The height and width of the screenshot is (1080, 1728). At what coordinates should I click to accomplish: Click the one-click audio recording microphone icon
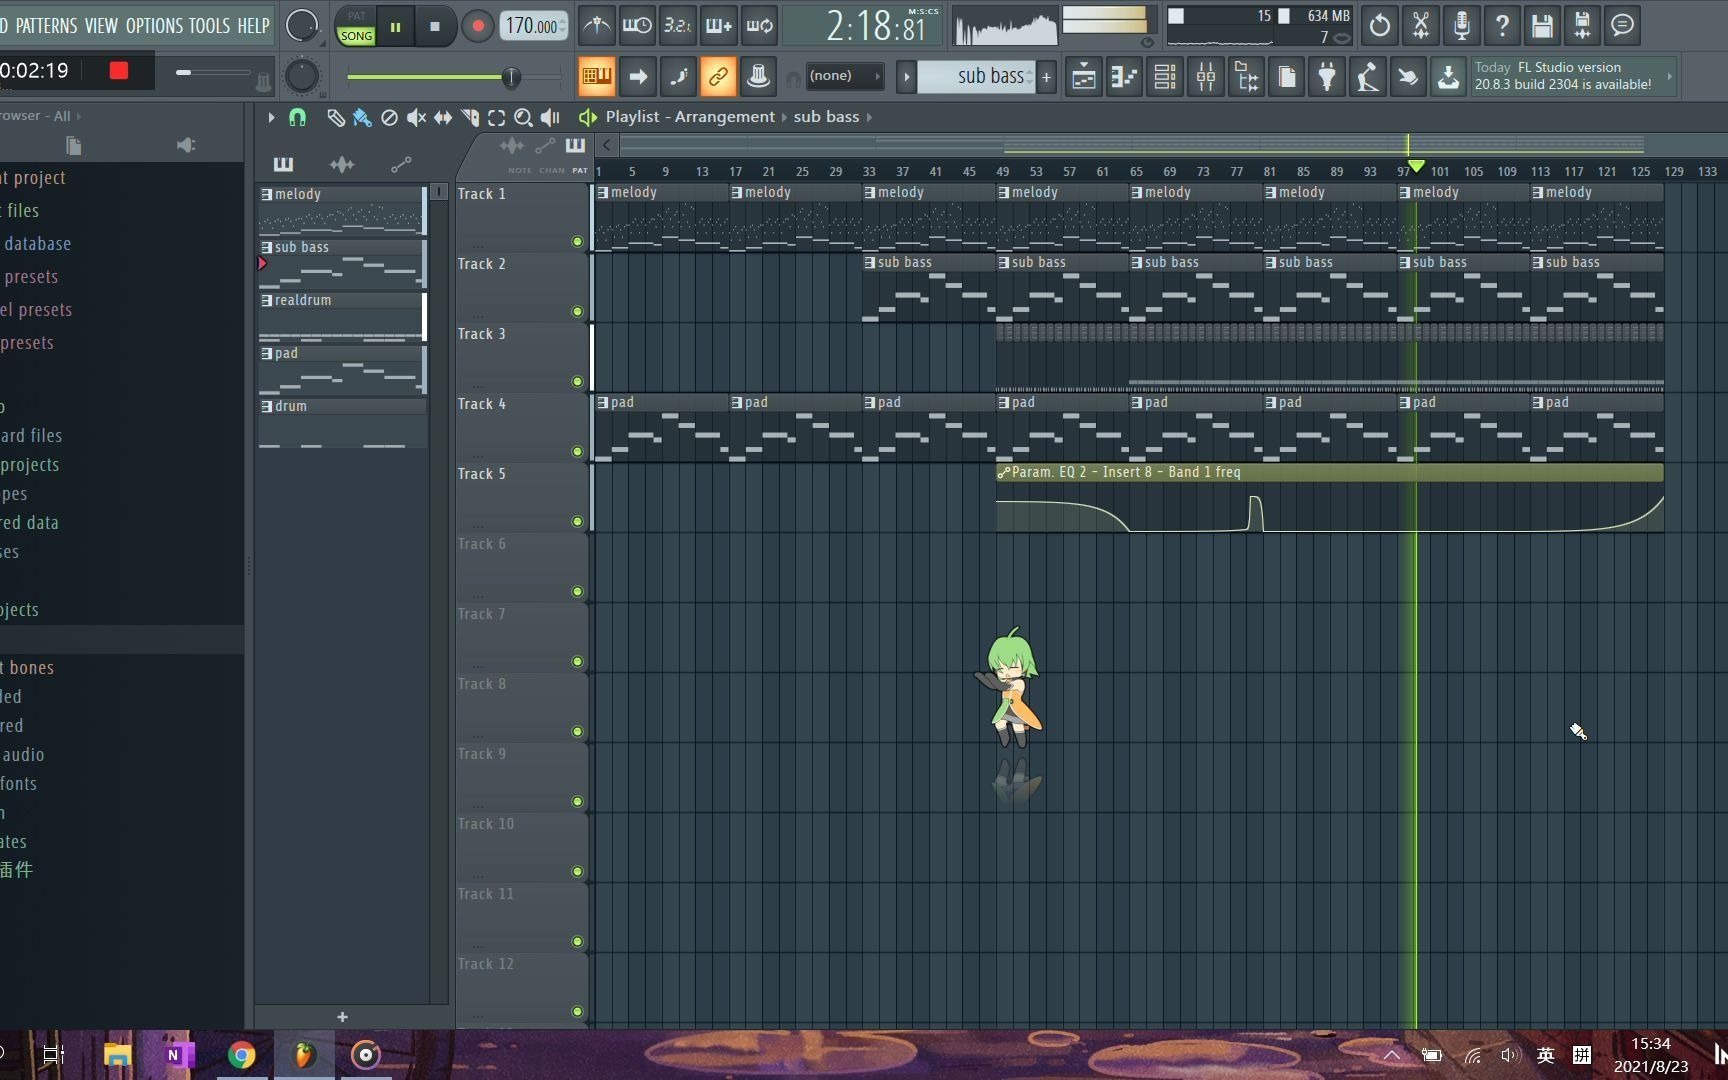click(x=1461, y=26)
